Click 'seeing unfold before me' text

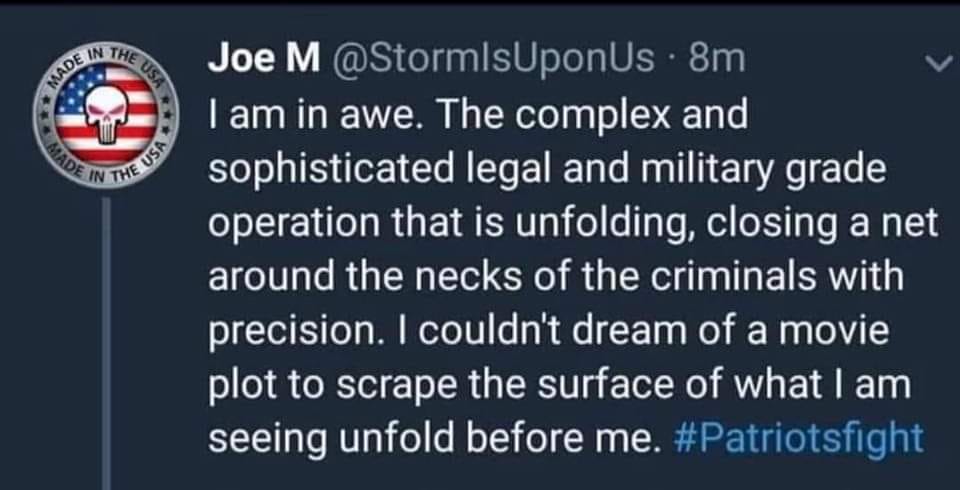coord(431,439)
